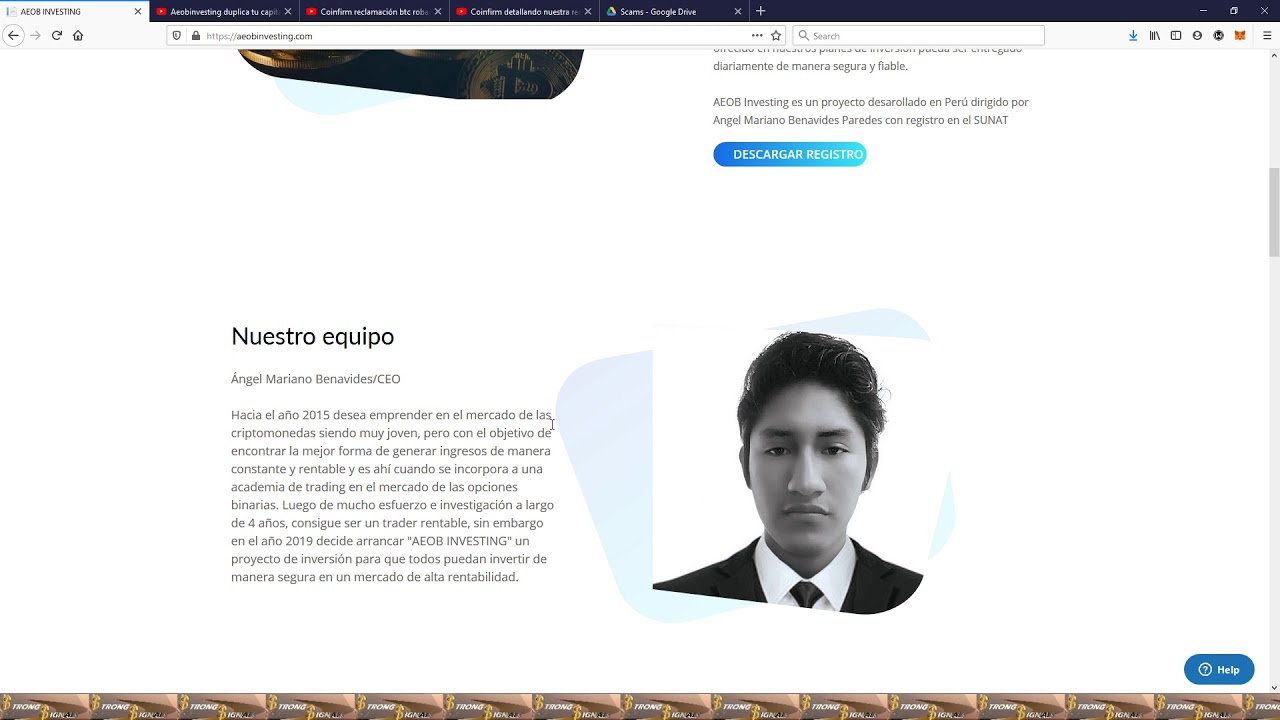Click the DESCARGAR REGISTRO button

tap(790, 154)
